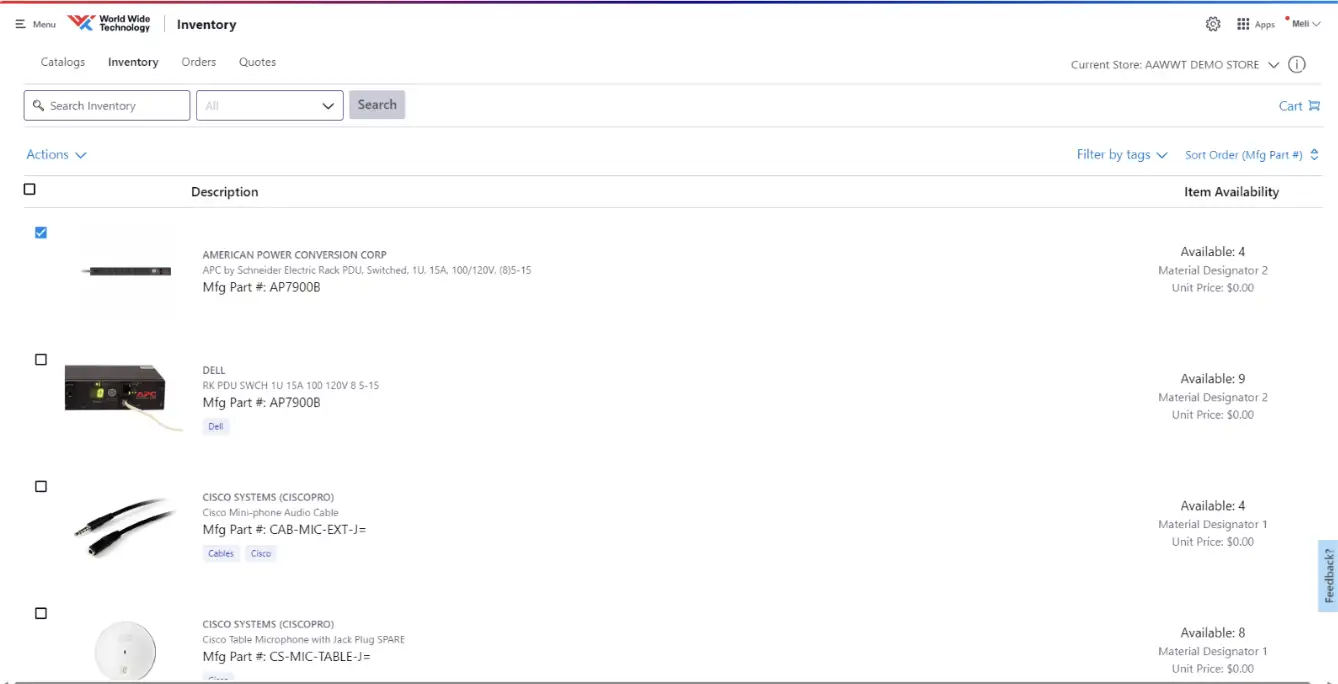Click the Available: 8 value

pos(1213,633)
